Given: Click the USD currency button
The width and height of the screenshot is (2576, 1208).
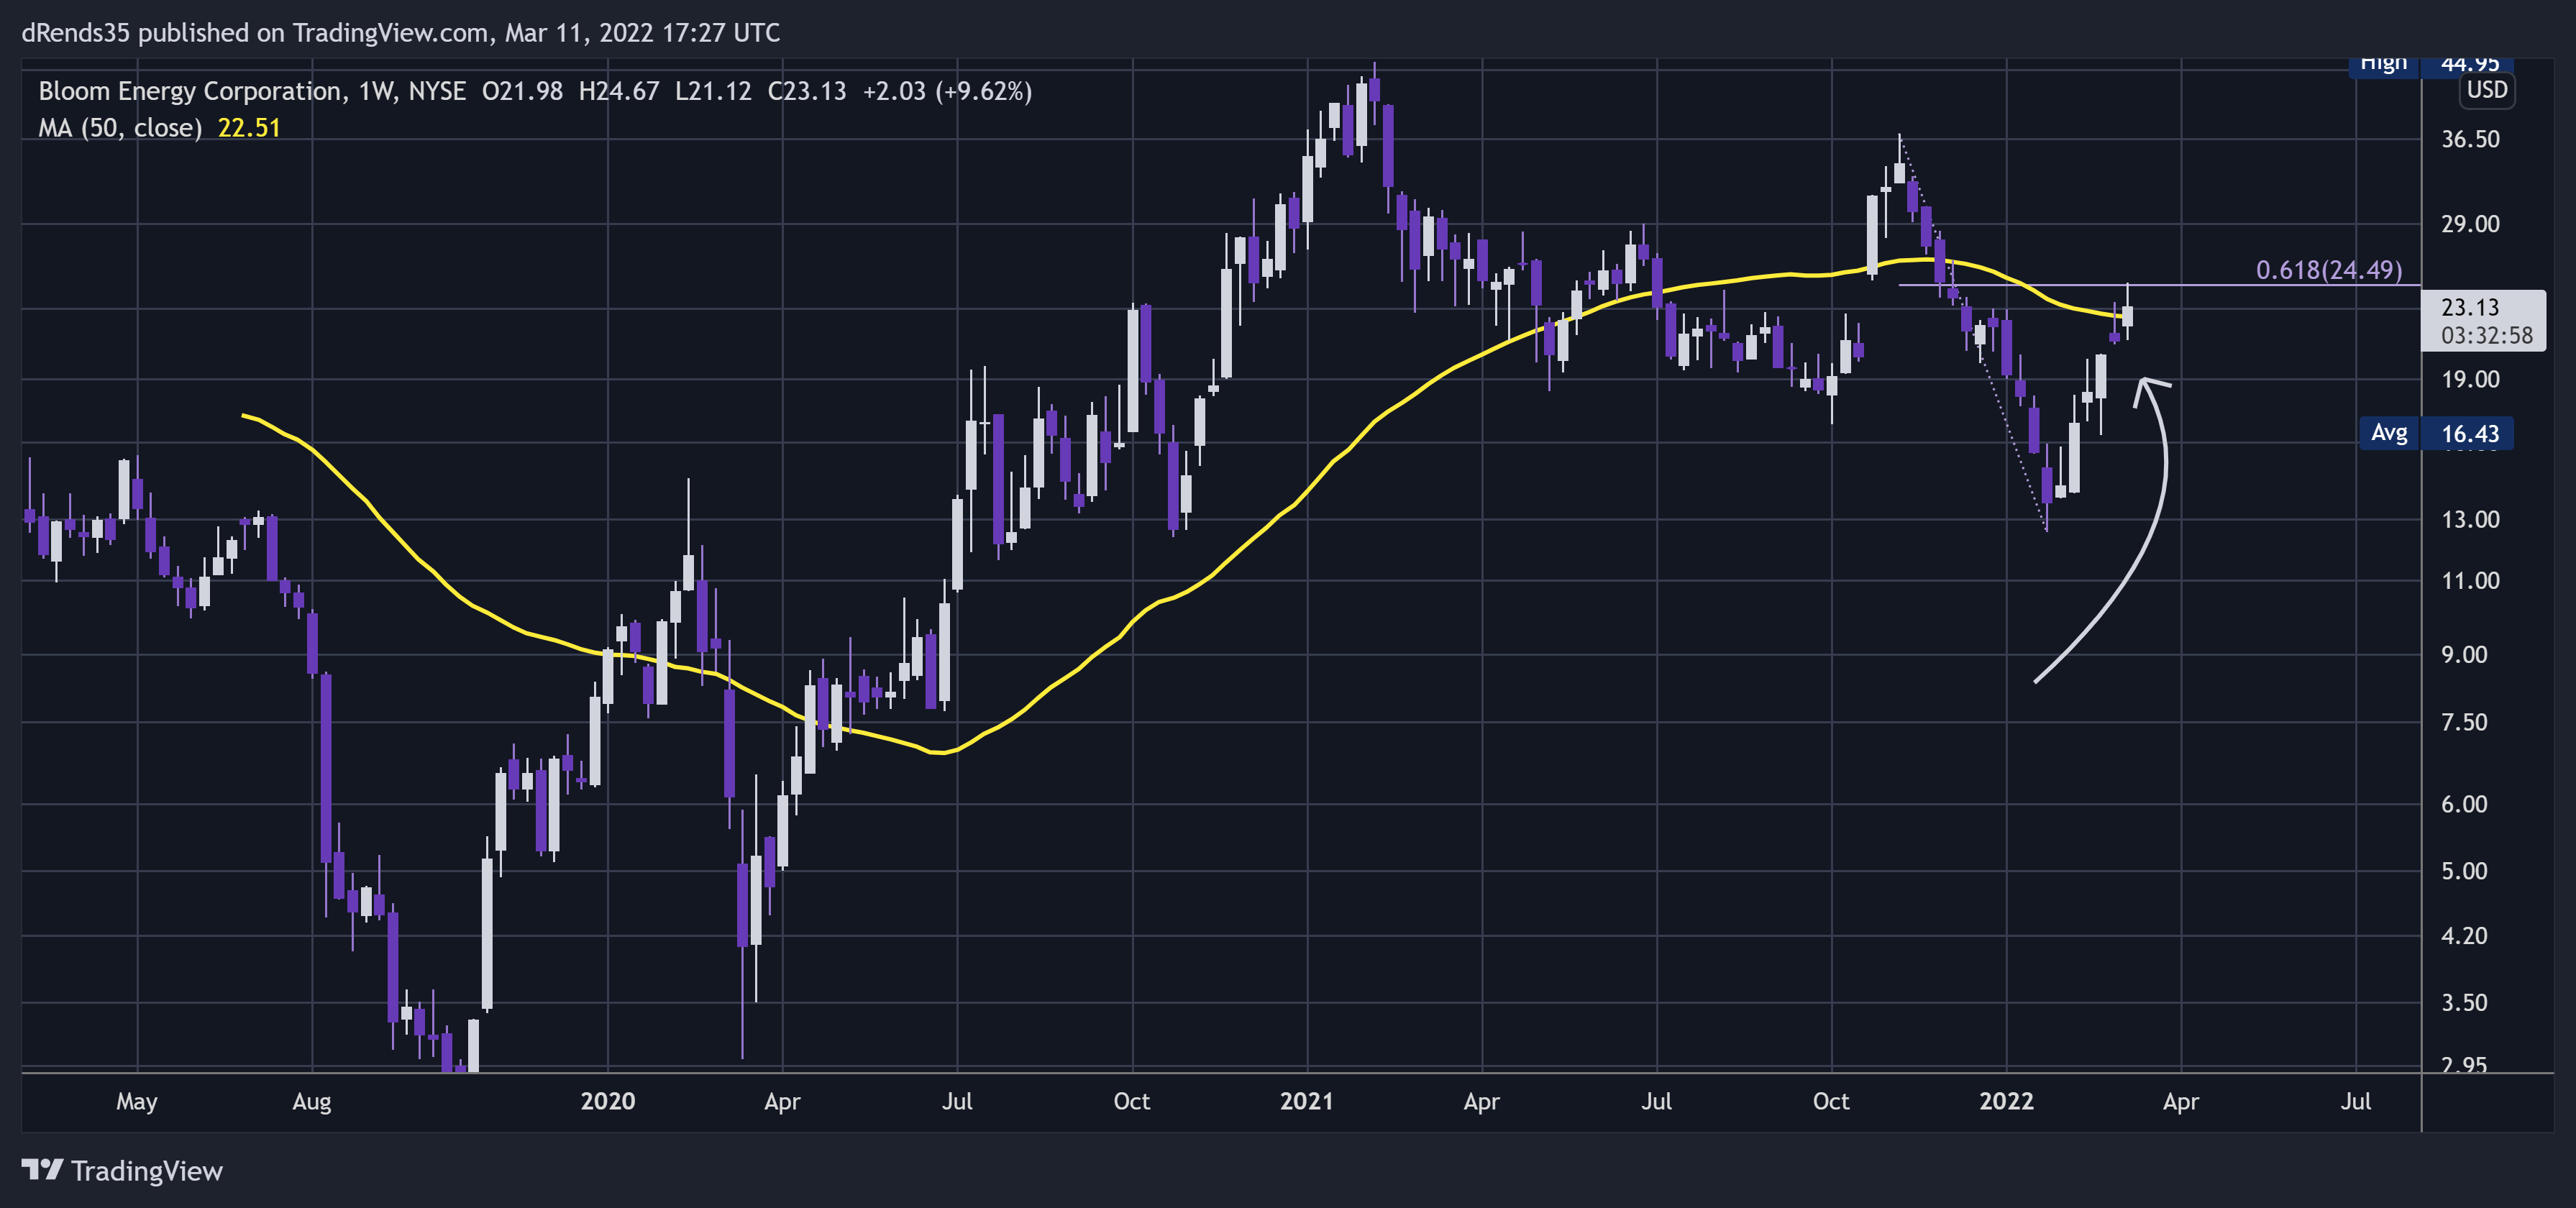Looking at the screenshot, I should [x=2486, y=90].
